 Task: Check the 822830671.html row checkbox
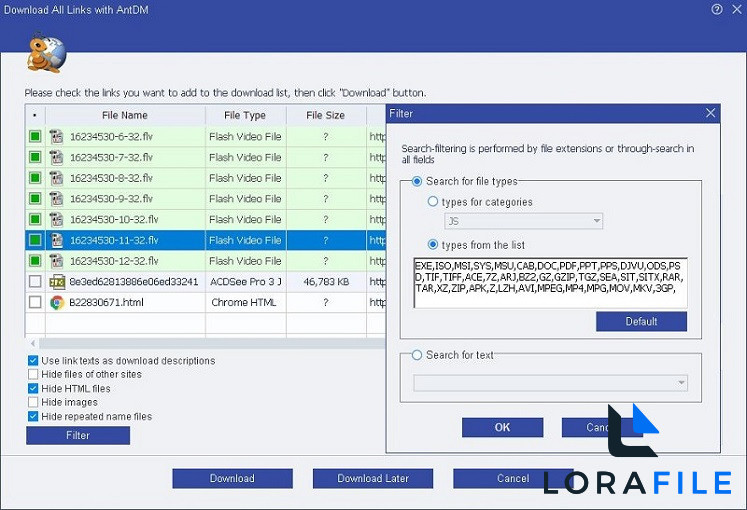[35, 302]
